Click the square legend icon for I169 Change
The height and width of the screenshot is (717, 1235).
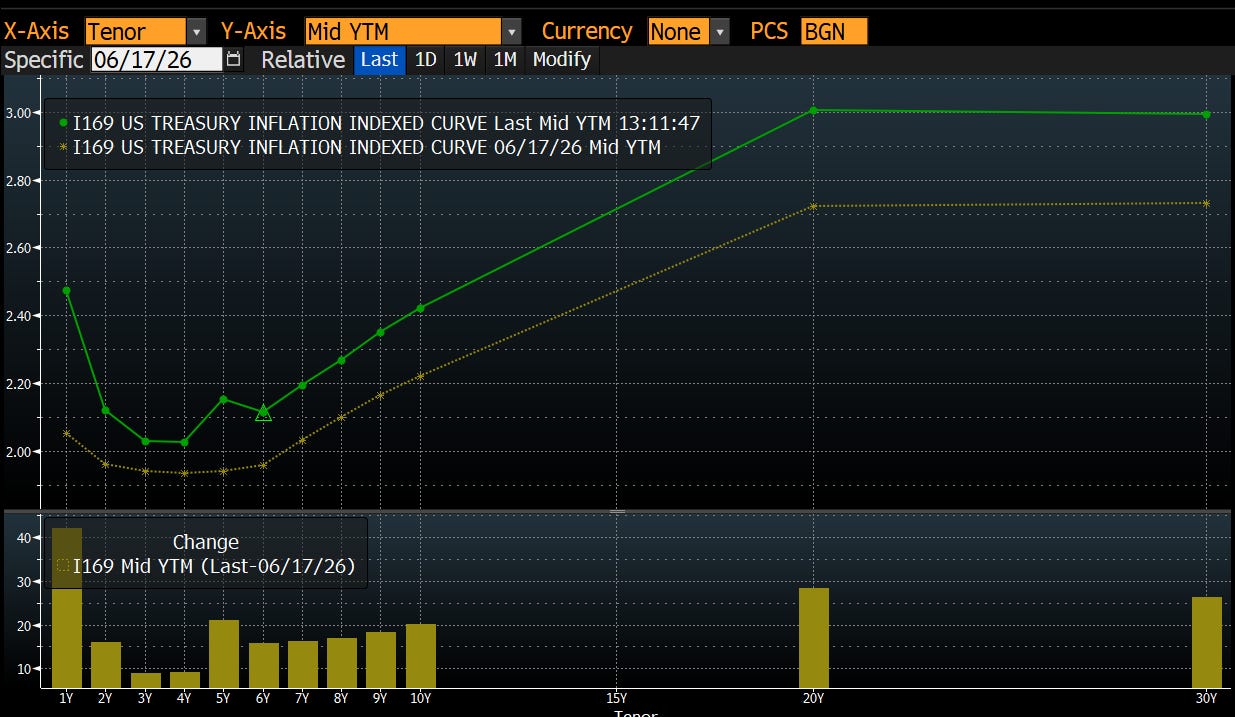63,566
